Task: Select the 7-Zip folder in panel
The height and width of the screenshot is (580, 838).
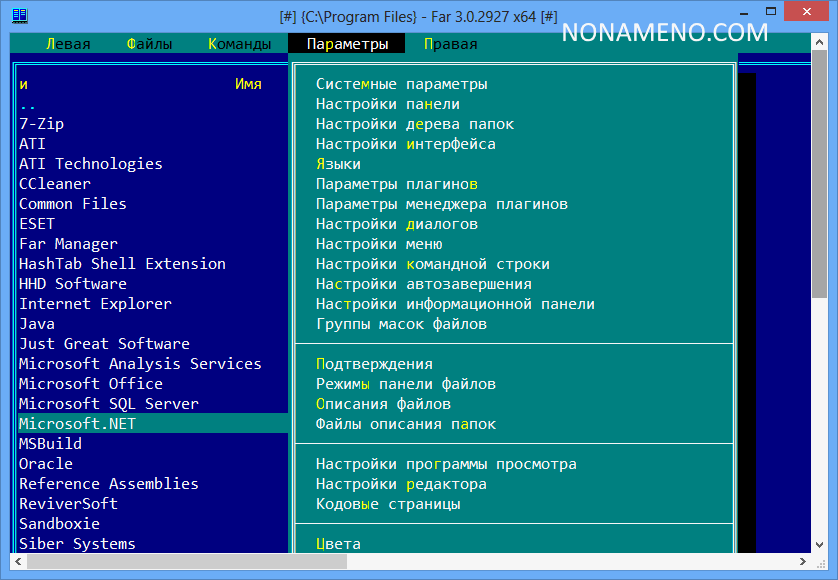Action: pos(42,124)
